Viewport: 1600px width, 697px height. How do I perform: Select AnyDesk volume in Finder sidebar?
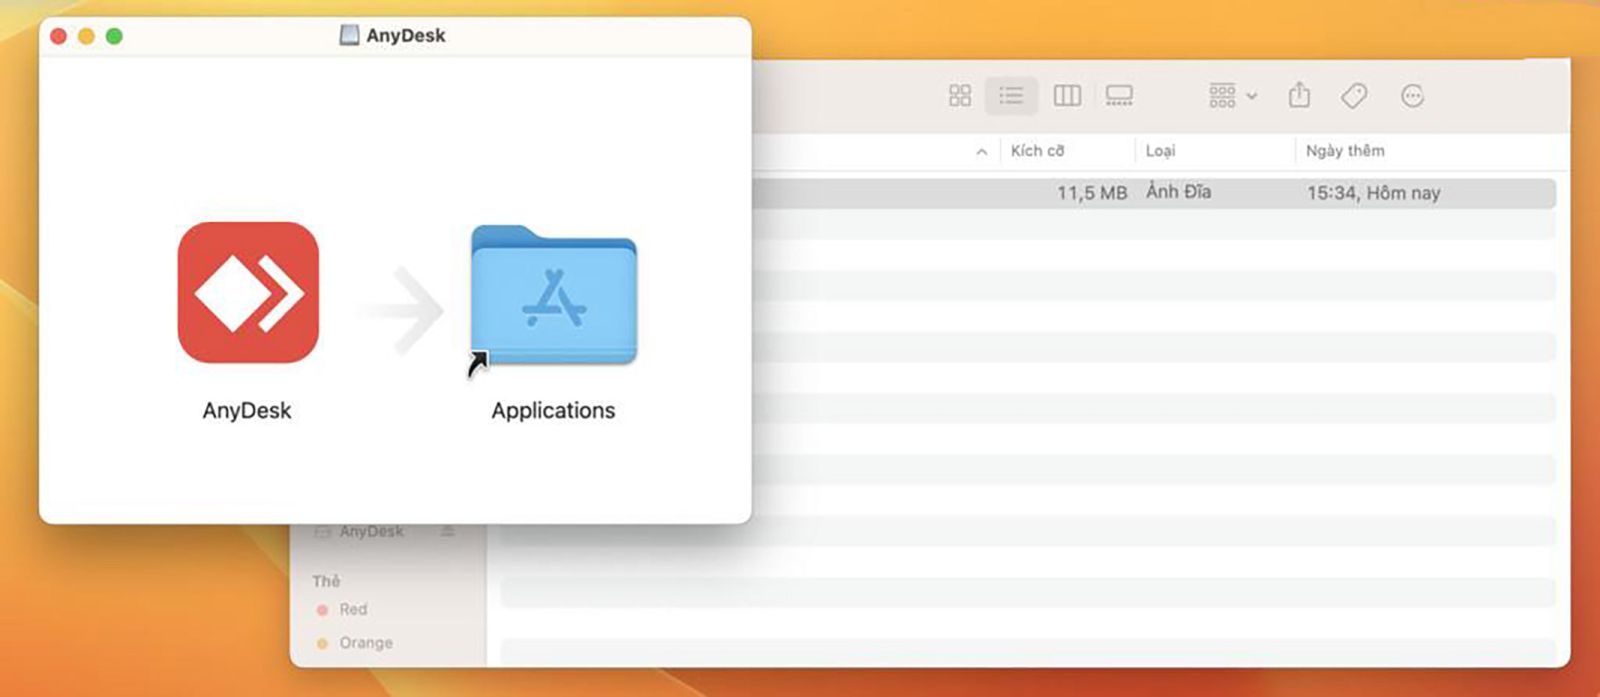[x=371, y=531]
